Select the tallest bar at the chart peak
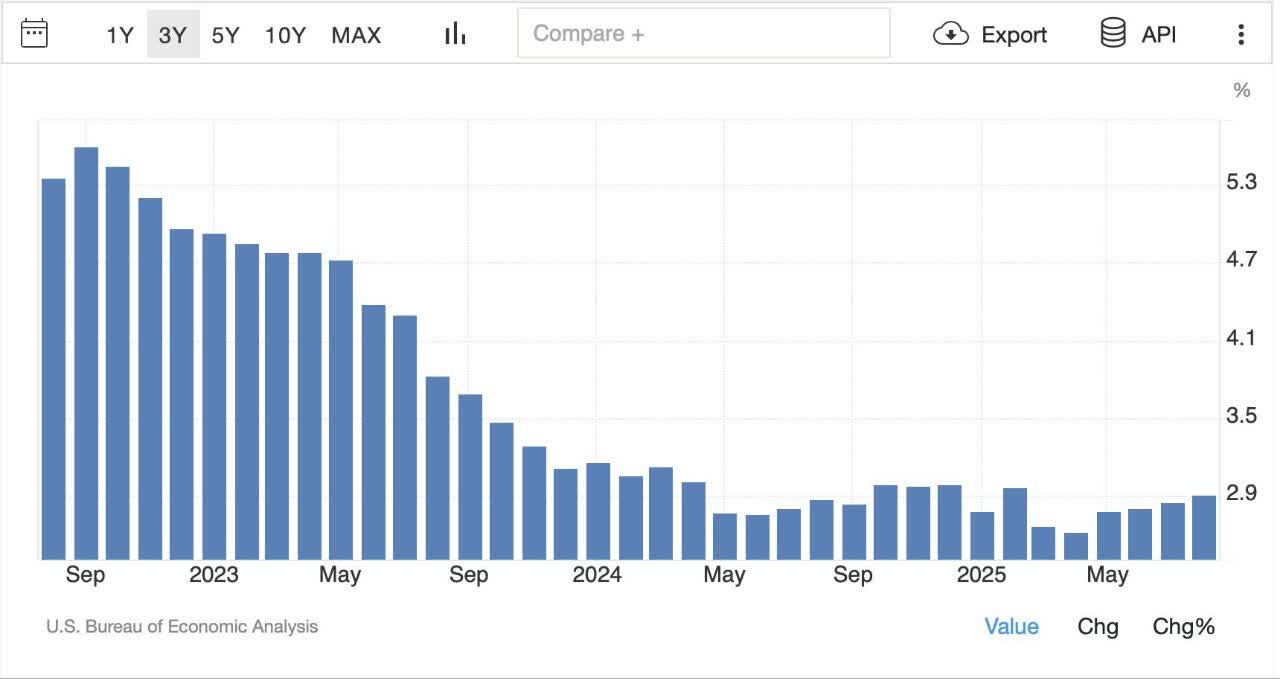 point(86,353)
